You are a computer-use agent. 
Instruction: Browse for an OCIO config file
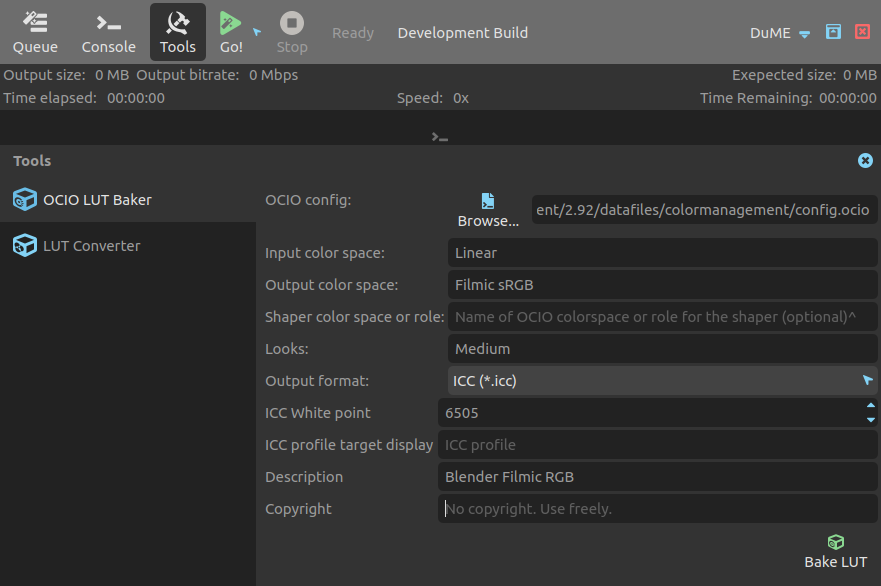coord(488,211)
